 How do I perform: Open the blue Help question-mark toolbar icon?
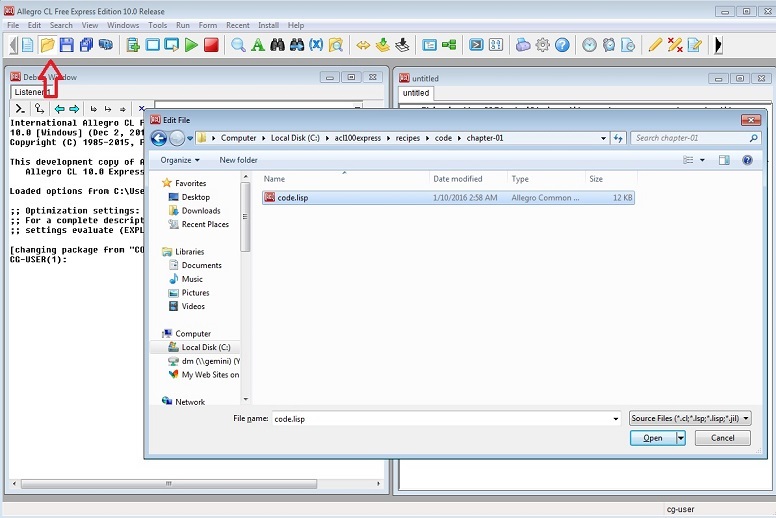pos(562,45)
